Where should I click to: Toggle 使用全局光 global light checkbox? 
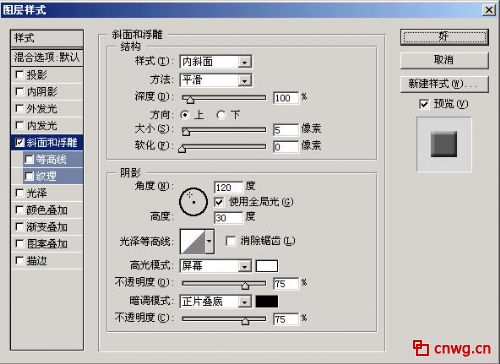tap(219, 202)
